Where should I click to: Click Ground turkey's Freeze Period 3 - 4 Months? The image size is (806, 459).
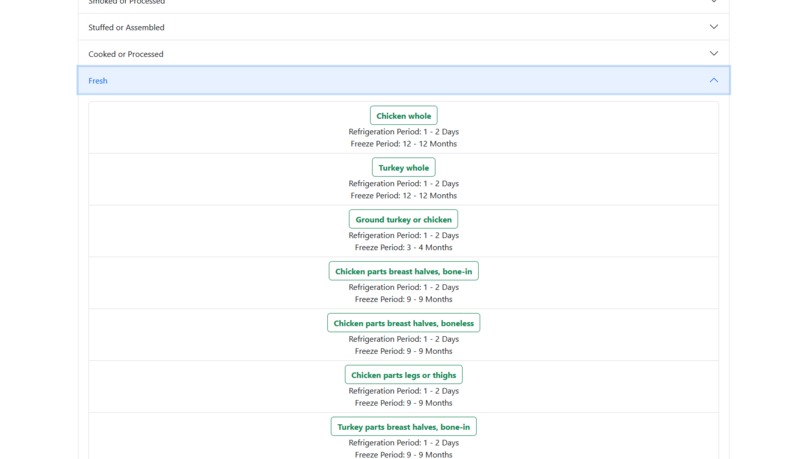pyautogui.click(x=404, y=248)
